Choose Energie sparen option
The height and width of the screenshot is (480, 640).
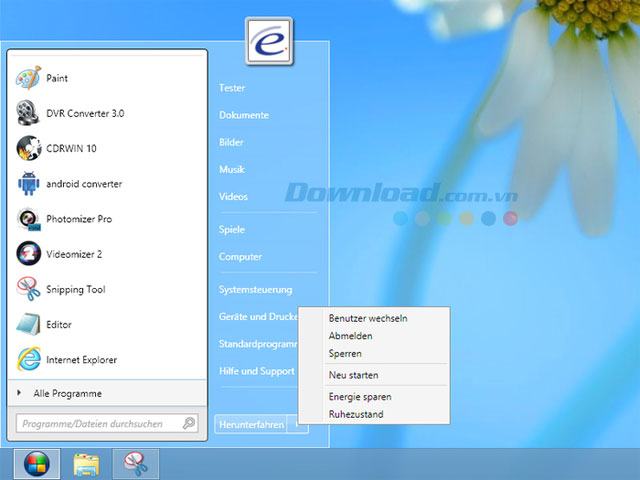pyautogui.click(x=360, y=397)
